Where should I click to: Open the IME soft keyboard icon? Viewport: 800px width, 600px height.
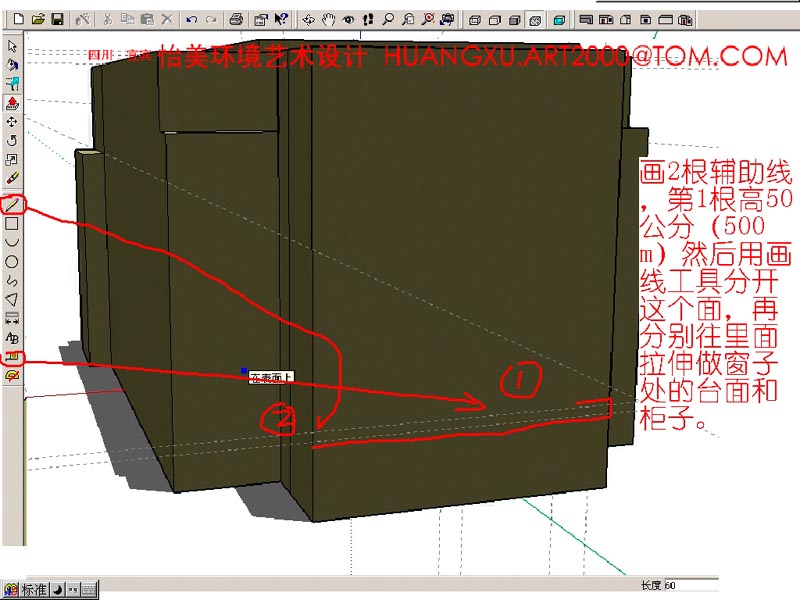click(x=89, y=590)
